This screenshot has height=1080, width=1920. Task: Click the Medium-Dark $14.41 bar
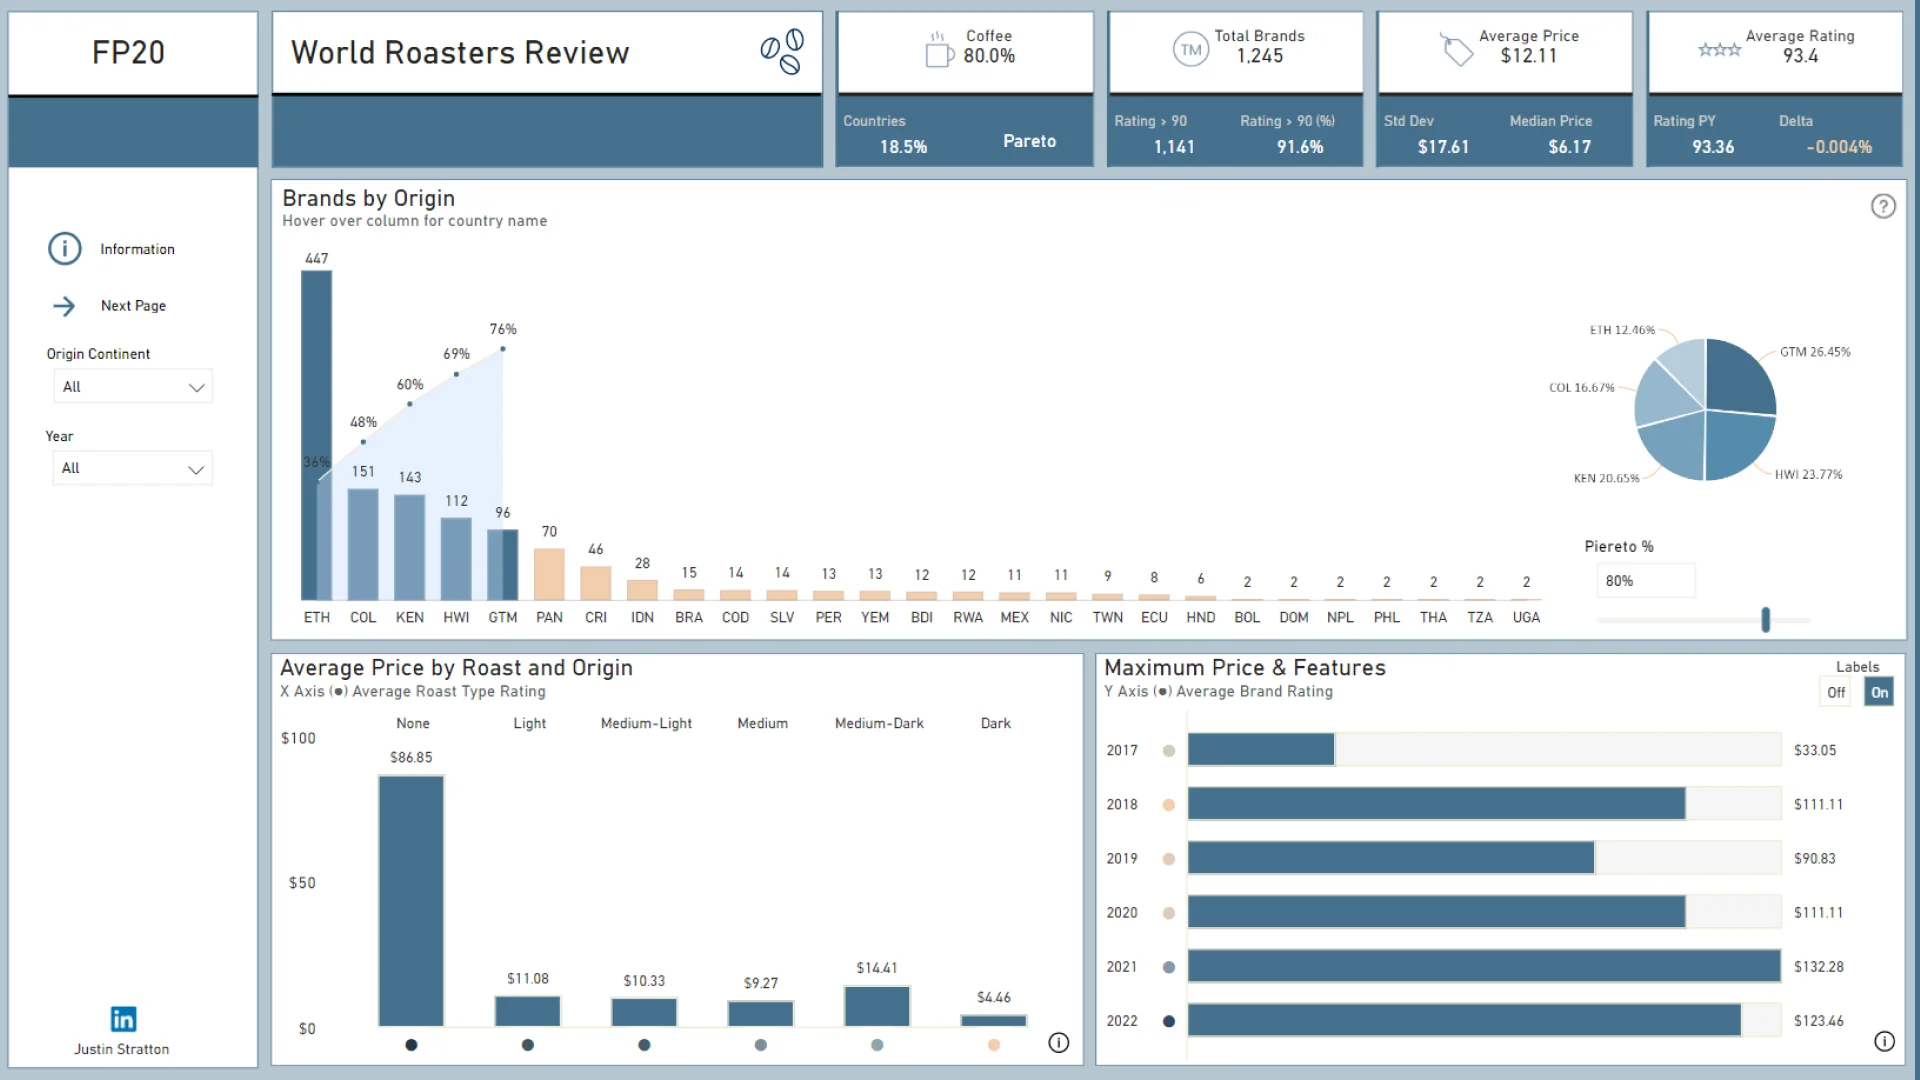pyautogui.click(x=877, y=1006)
